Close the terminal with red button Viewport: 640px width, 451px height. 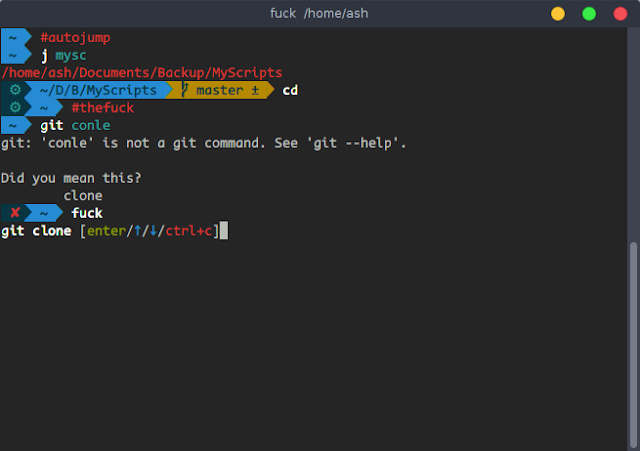[x=620, y=14]
